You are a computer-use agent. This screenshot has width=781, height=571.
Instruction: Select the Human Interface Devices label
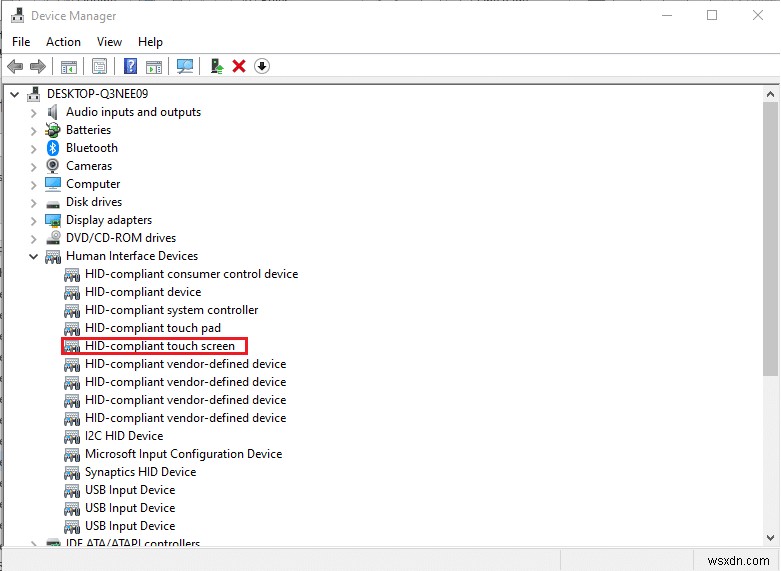coord(132,256)
